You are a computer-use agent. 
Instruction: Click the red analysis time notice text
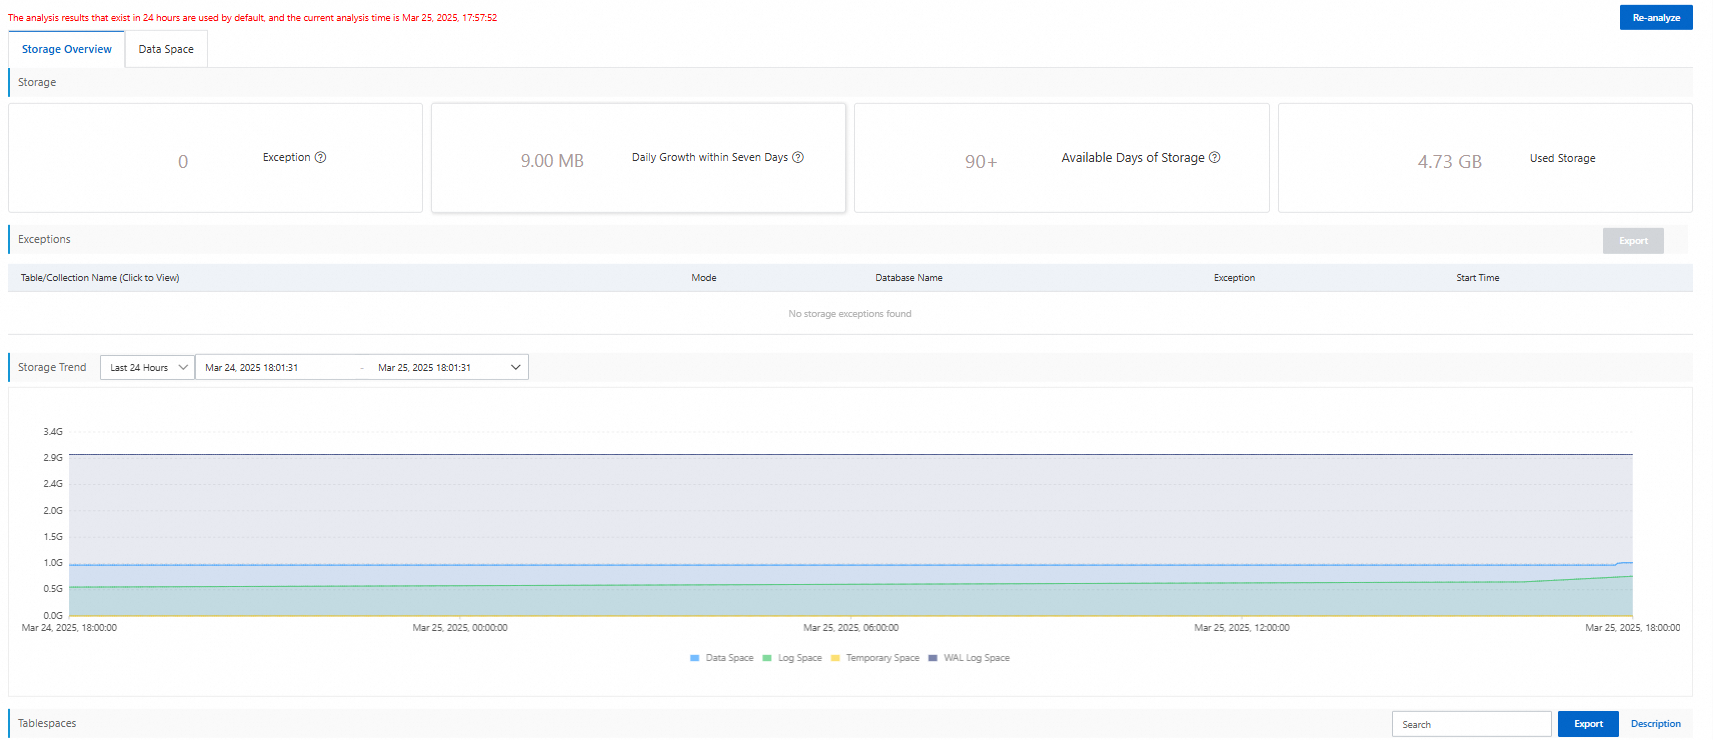click(x=253, y=18)
